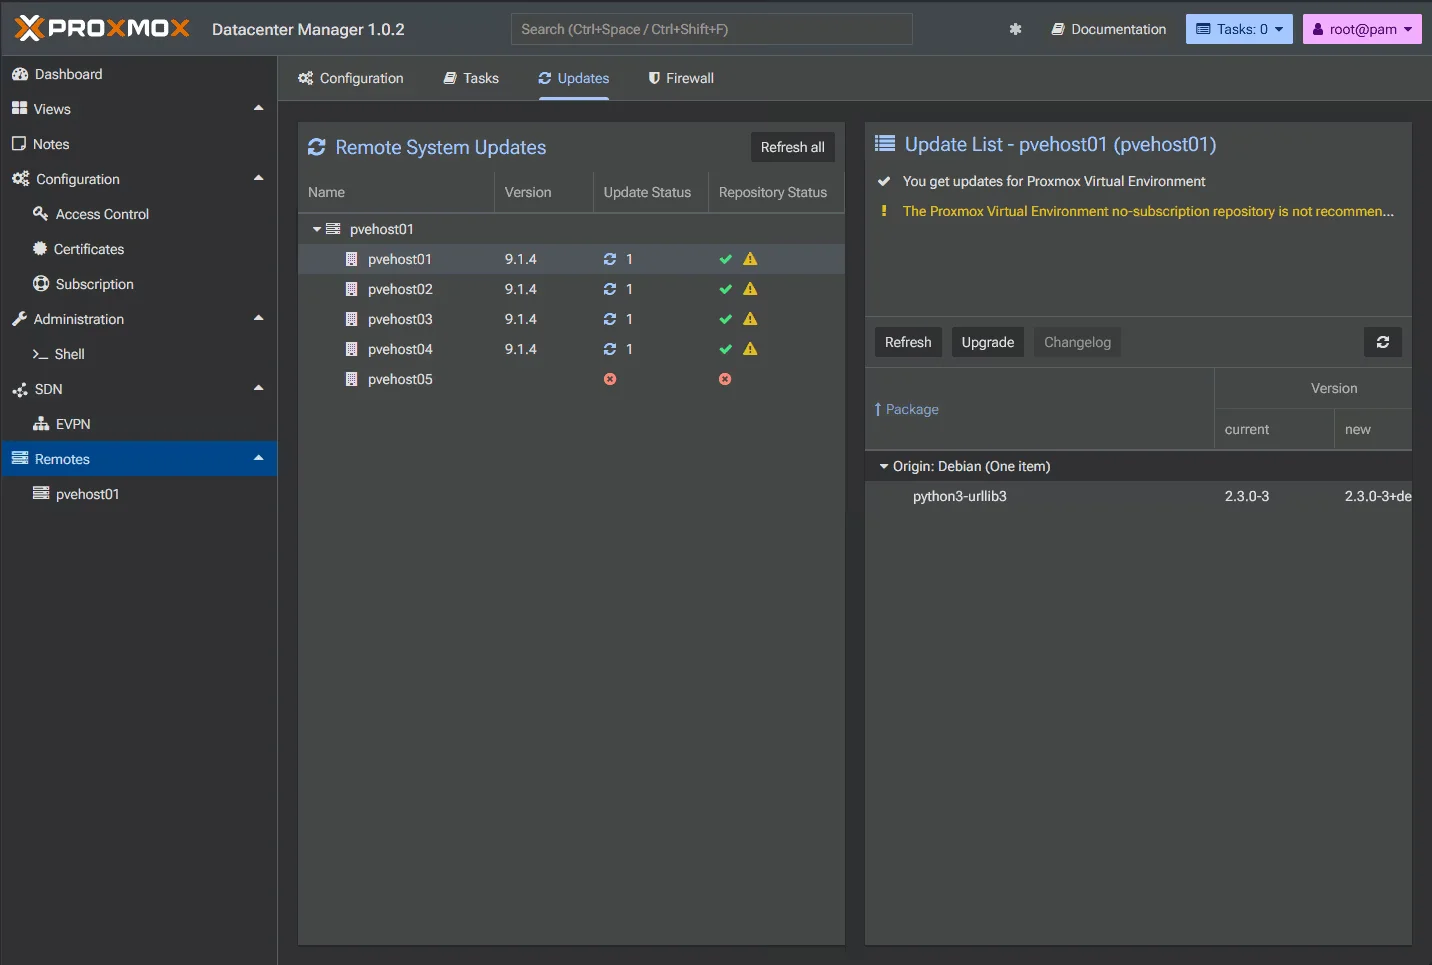
Task: Open the Documentation link
Action: 1108,29
